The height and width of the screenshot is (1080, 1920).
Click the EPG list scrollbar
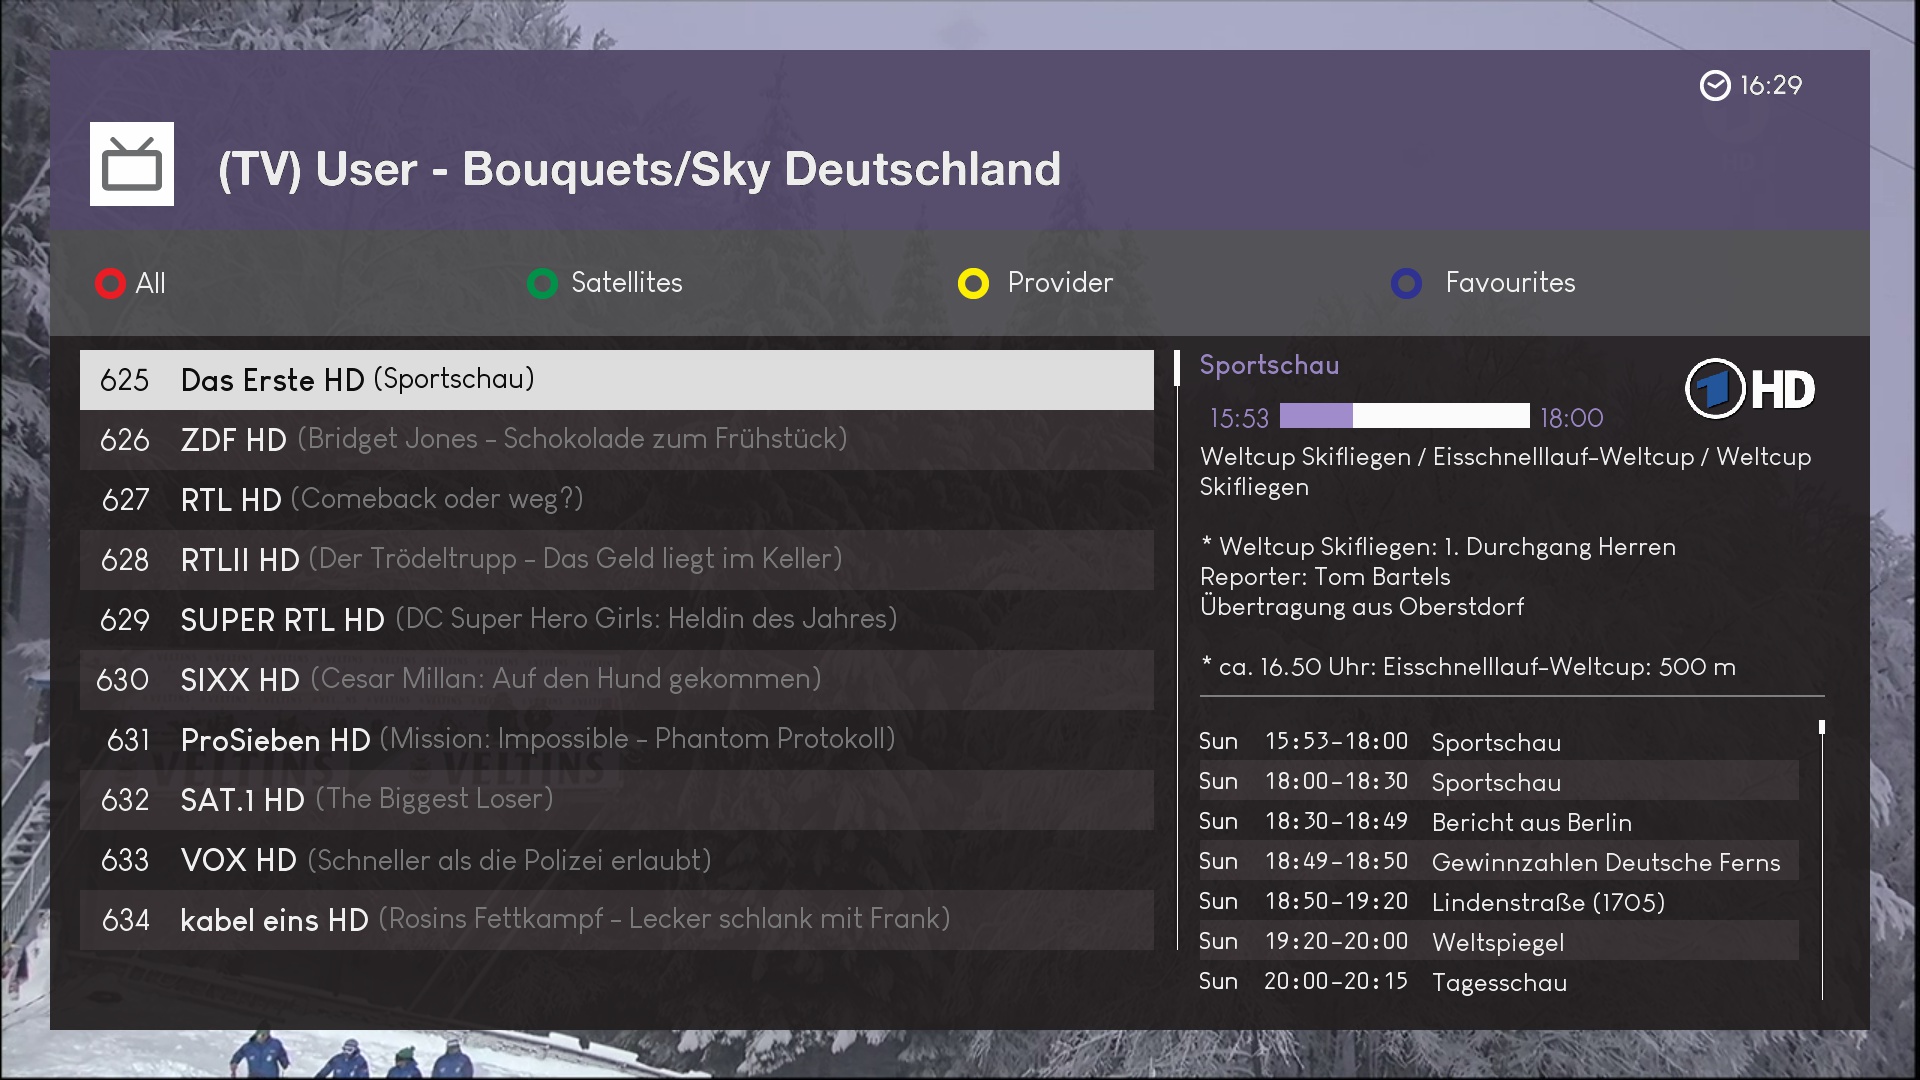1822,860
